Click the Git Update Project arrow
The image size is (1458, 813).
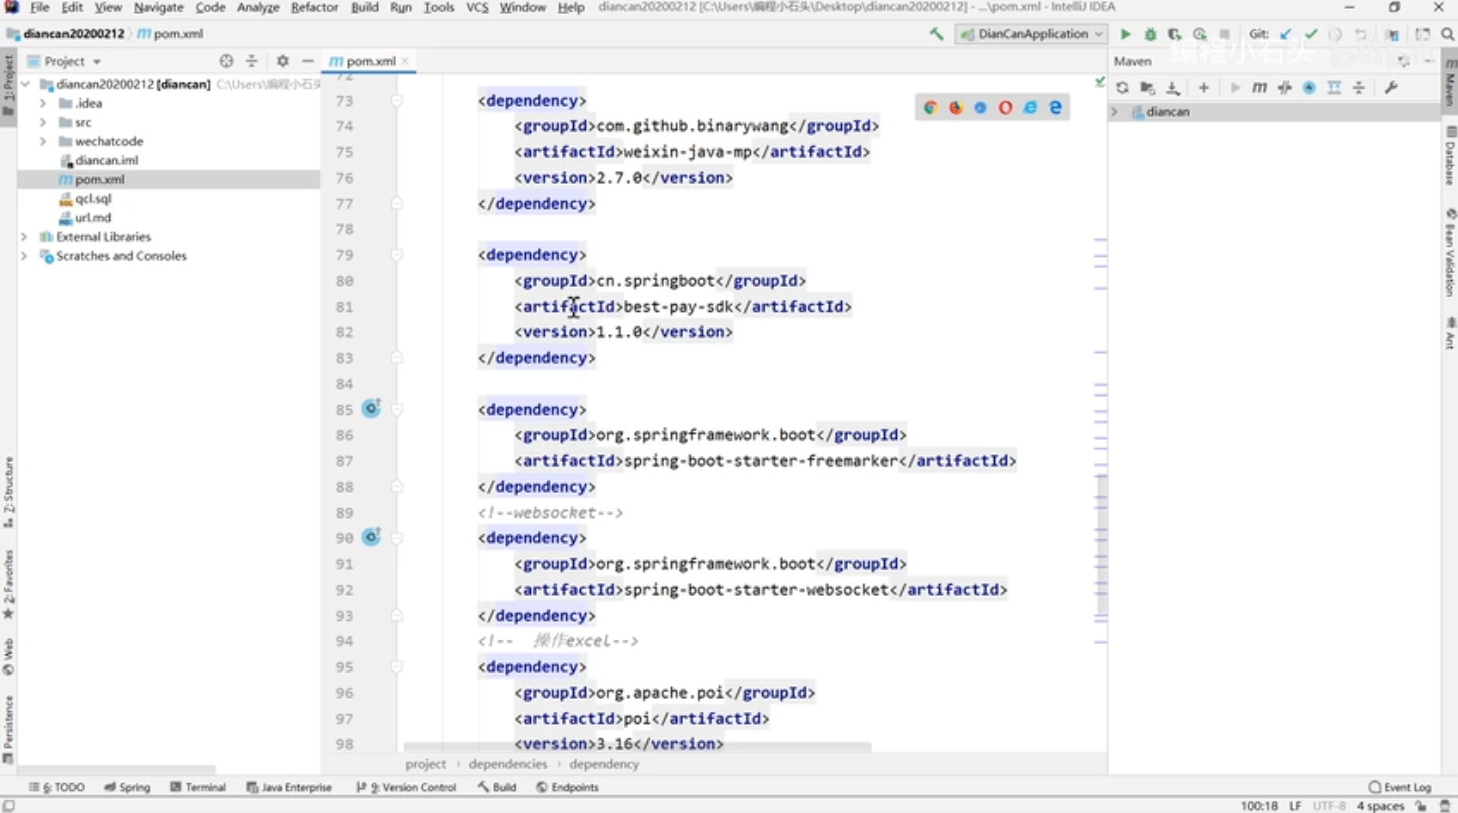[x=1286, y=34]
